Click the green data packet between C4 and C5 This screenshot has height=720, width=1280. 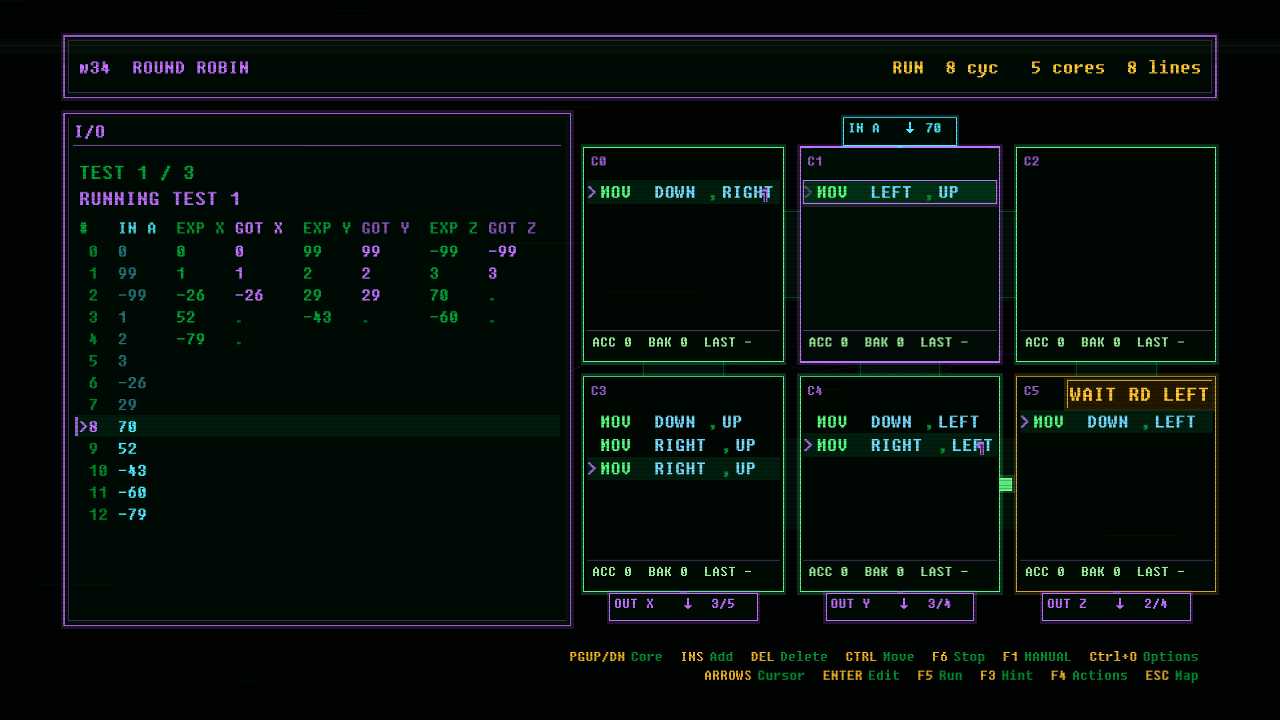pyautogui.click(x=1006, y=485)
